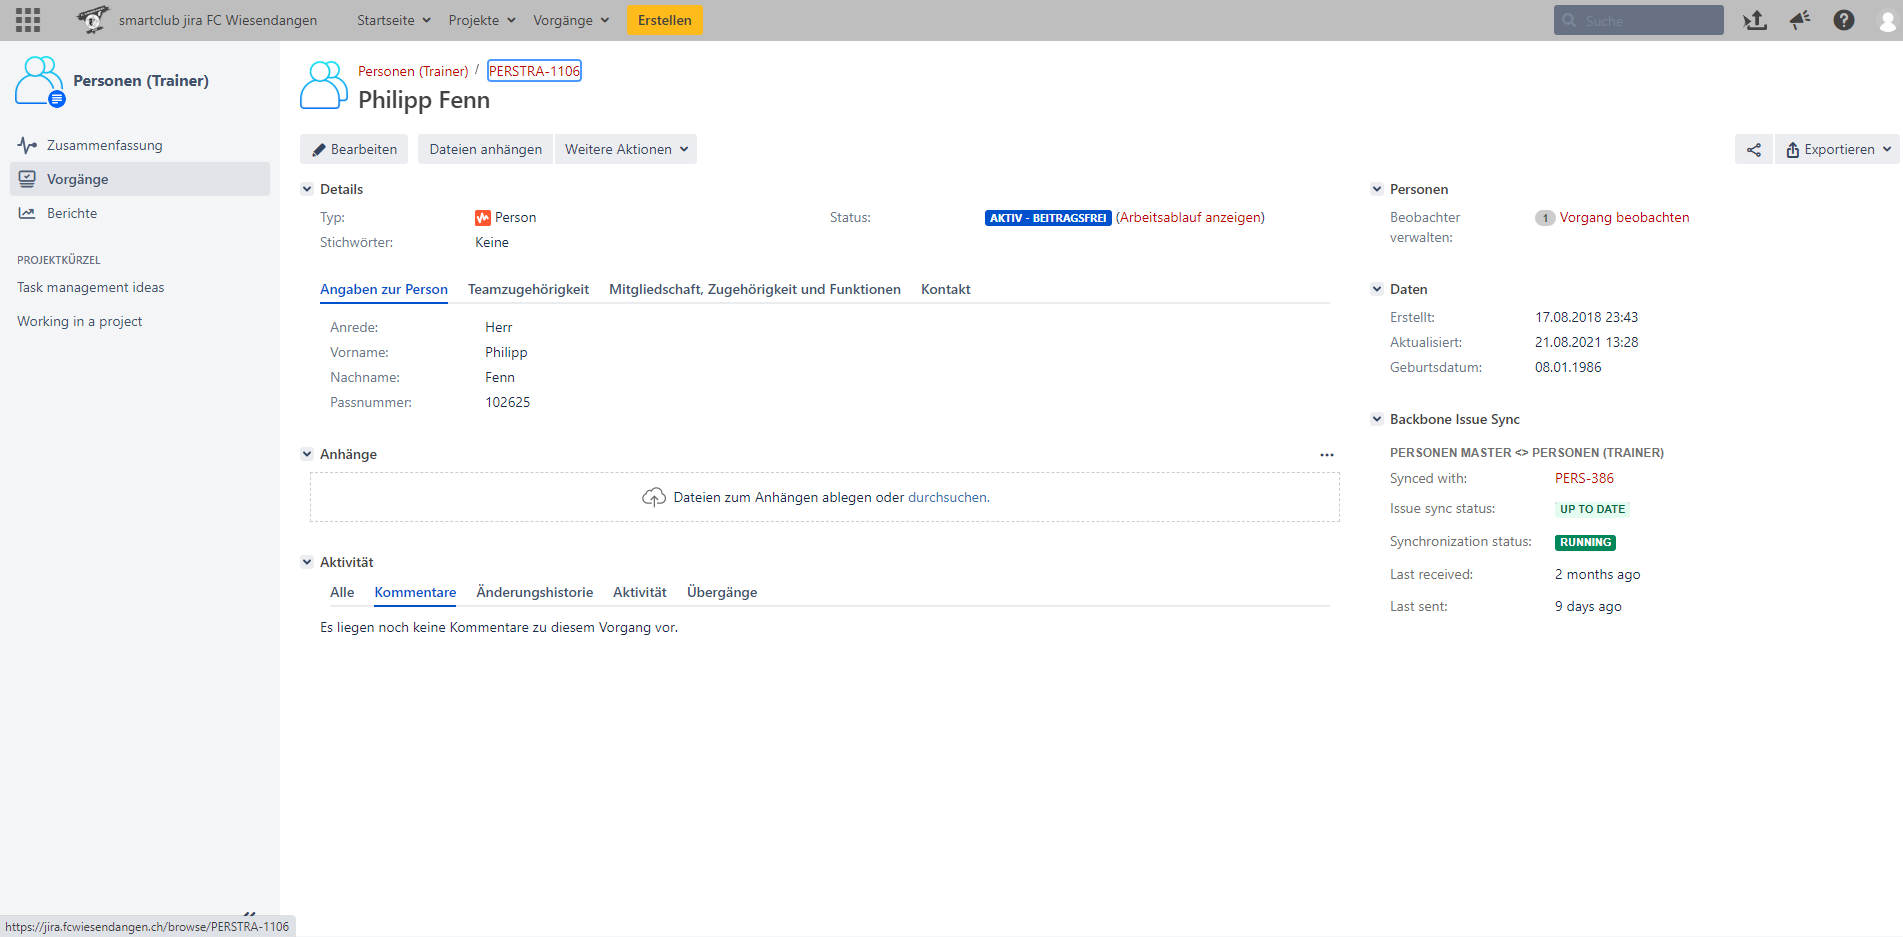This screenshot has width=1903, height=937.
Task: Open attachments options three-dot menu
Action: click(x=1326, y=455)
